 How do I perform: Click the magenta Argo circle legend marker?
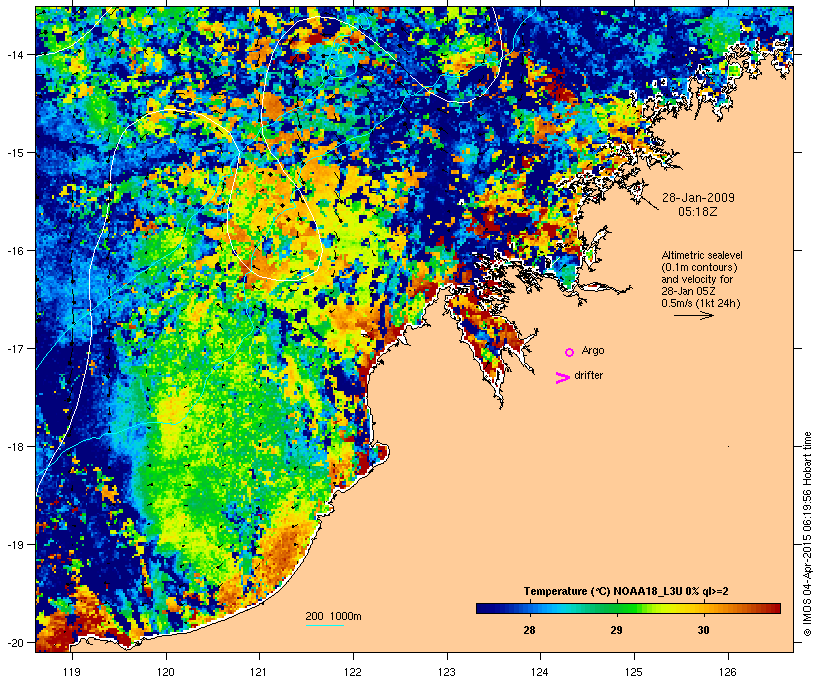tap(570, 353)
